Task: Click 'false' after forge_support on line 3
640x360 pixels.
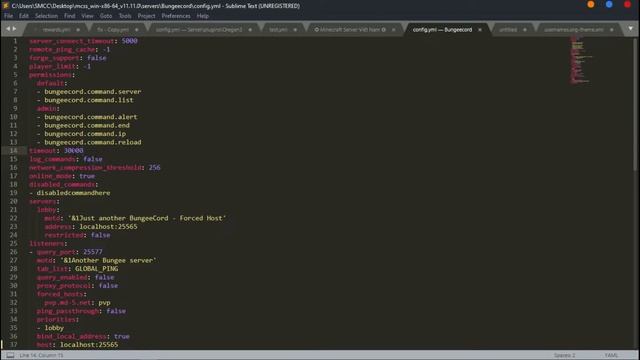Action: pos(97,58)
